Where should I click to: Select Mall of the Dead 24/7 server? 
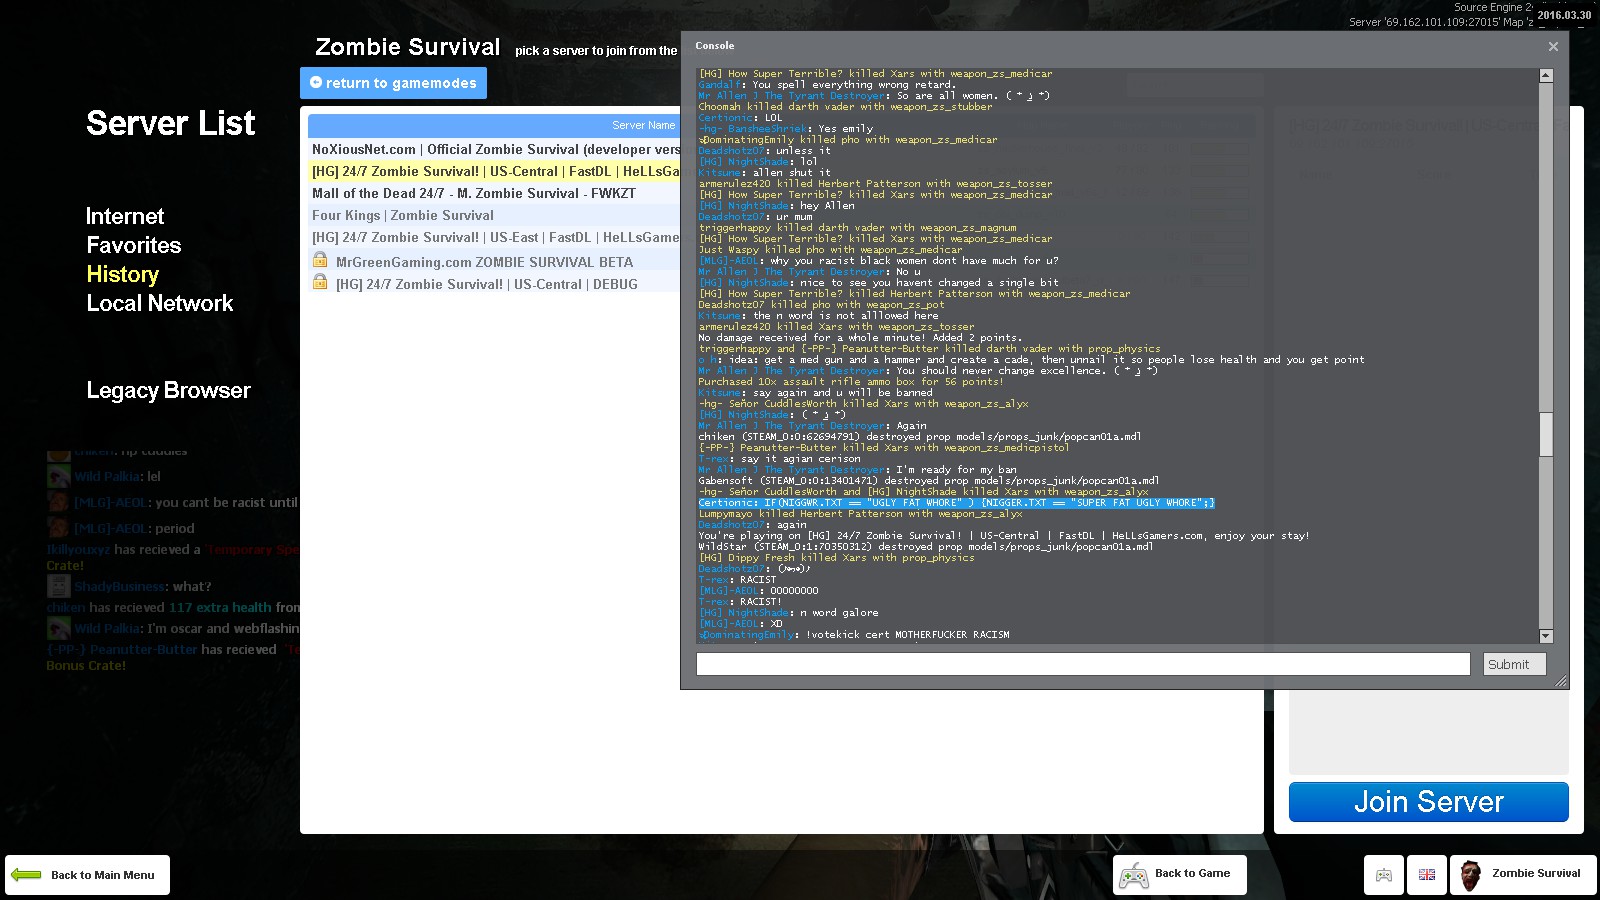495,193
